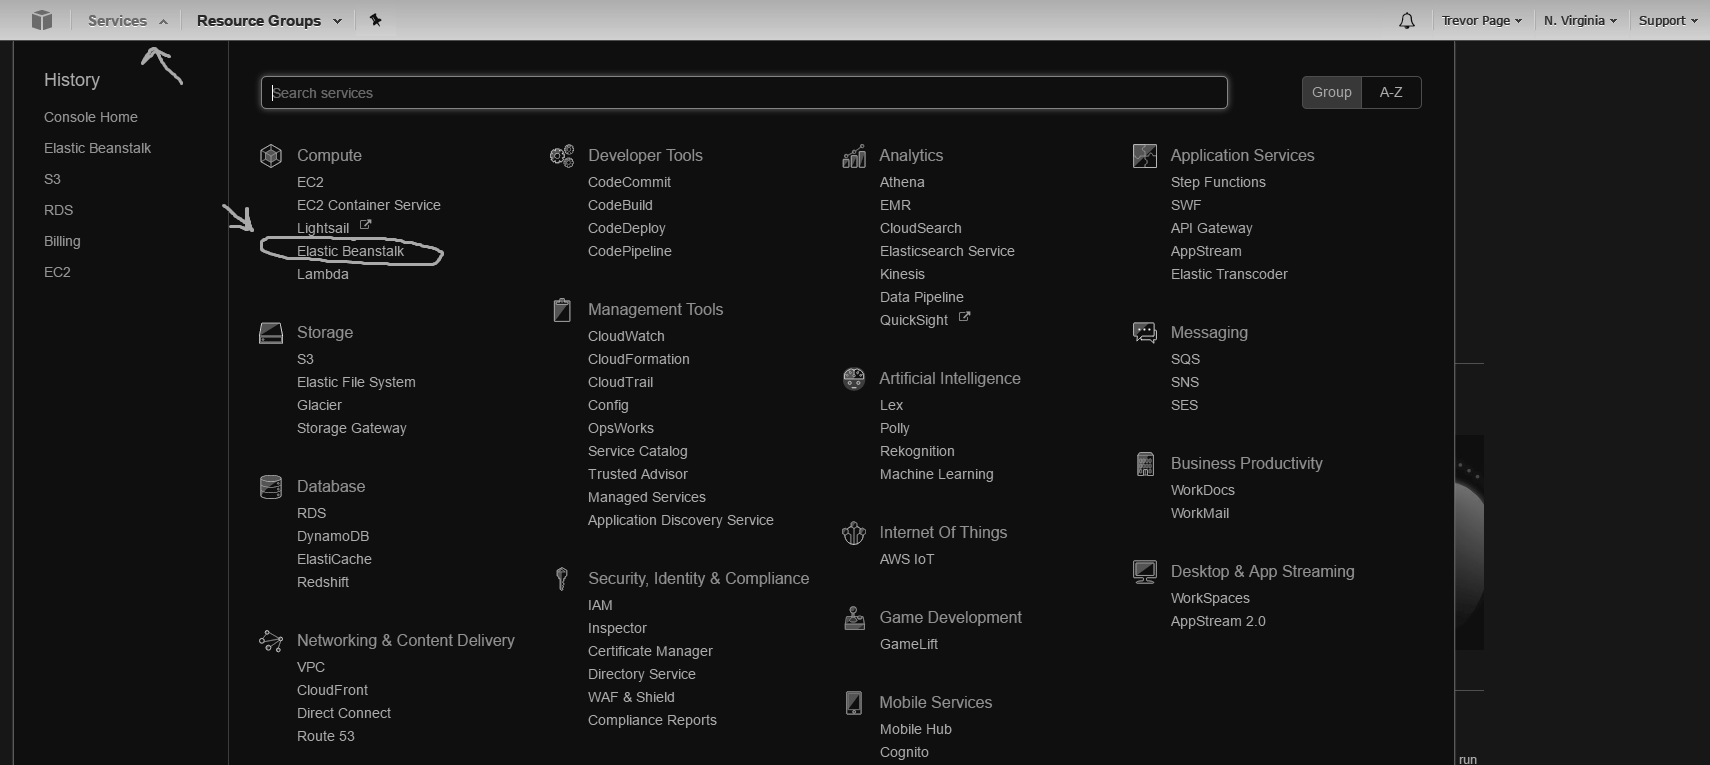
Task: Click external link icon next to Lightsail
Action: [365, 225]
